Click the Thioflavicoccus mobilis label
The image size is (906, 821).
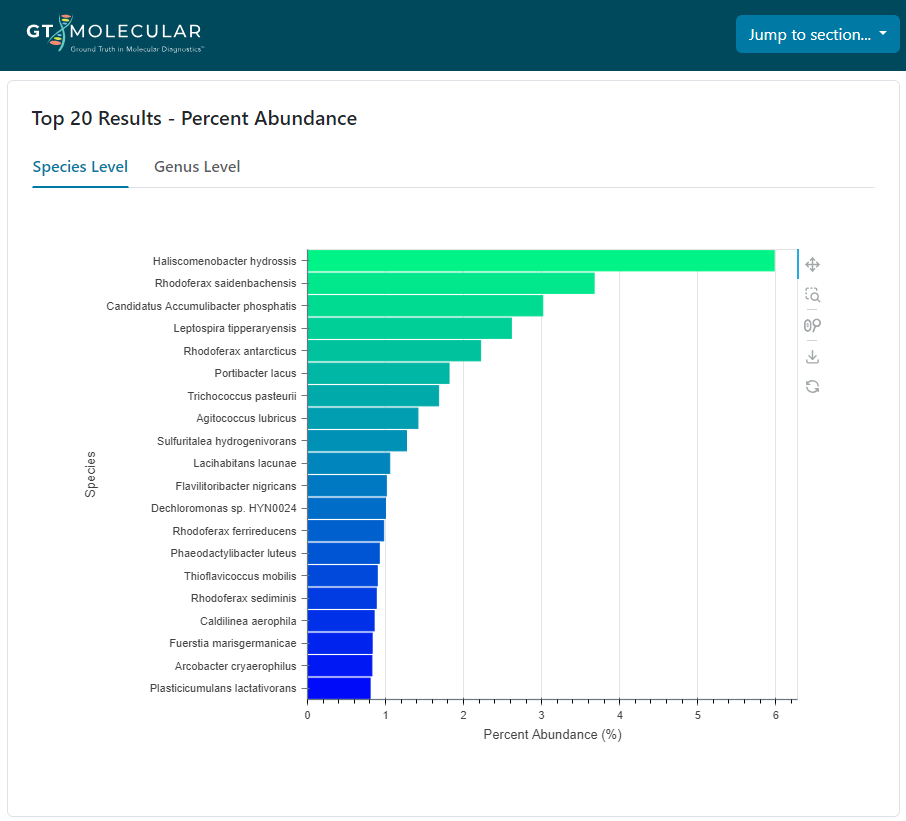click(x=240, y=576)
